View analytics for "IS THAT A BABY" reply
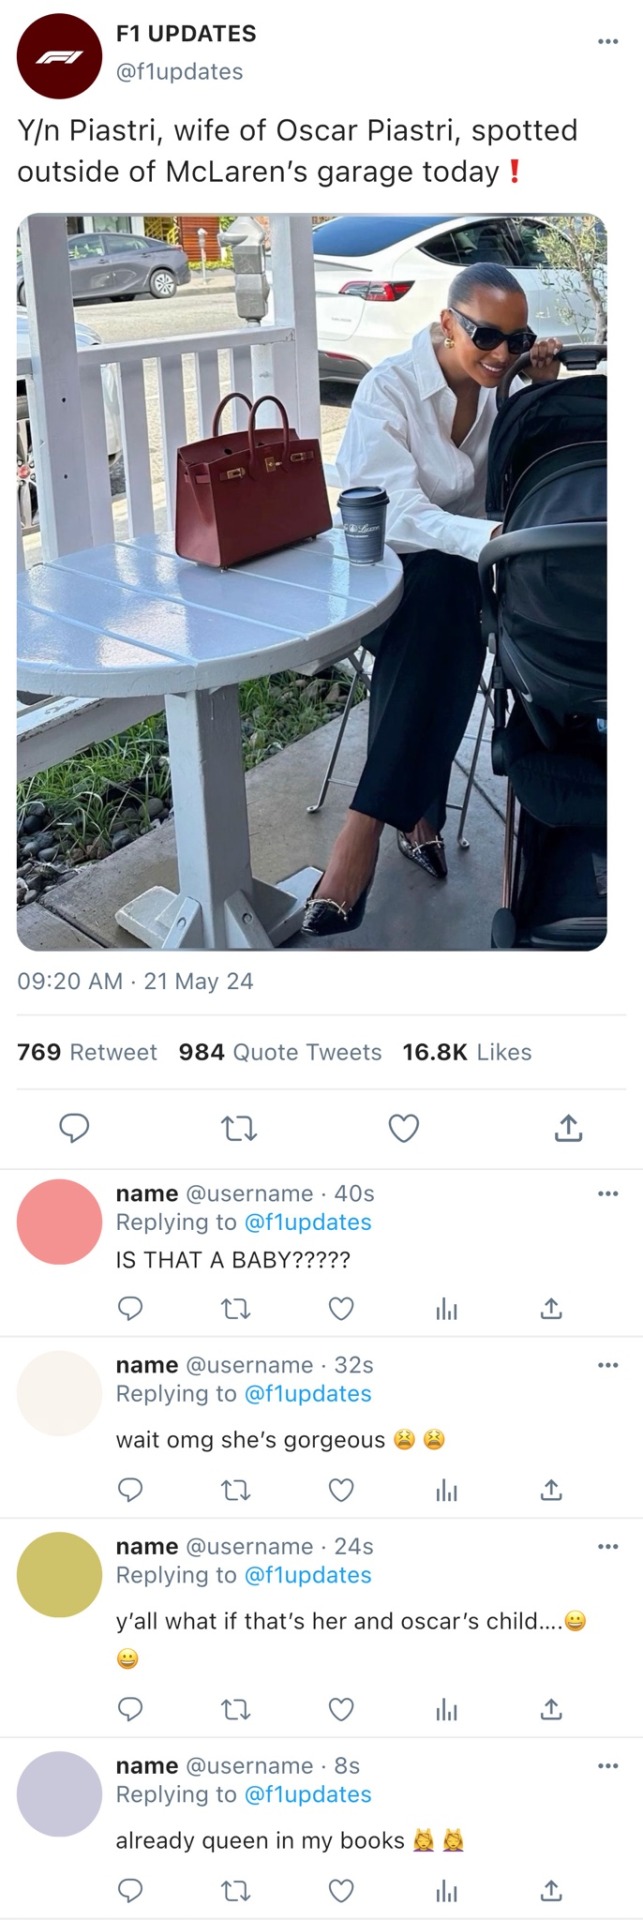Image resolution: width=643 pixels, height=1920 pixels. [x=446, y=1309]
